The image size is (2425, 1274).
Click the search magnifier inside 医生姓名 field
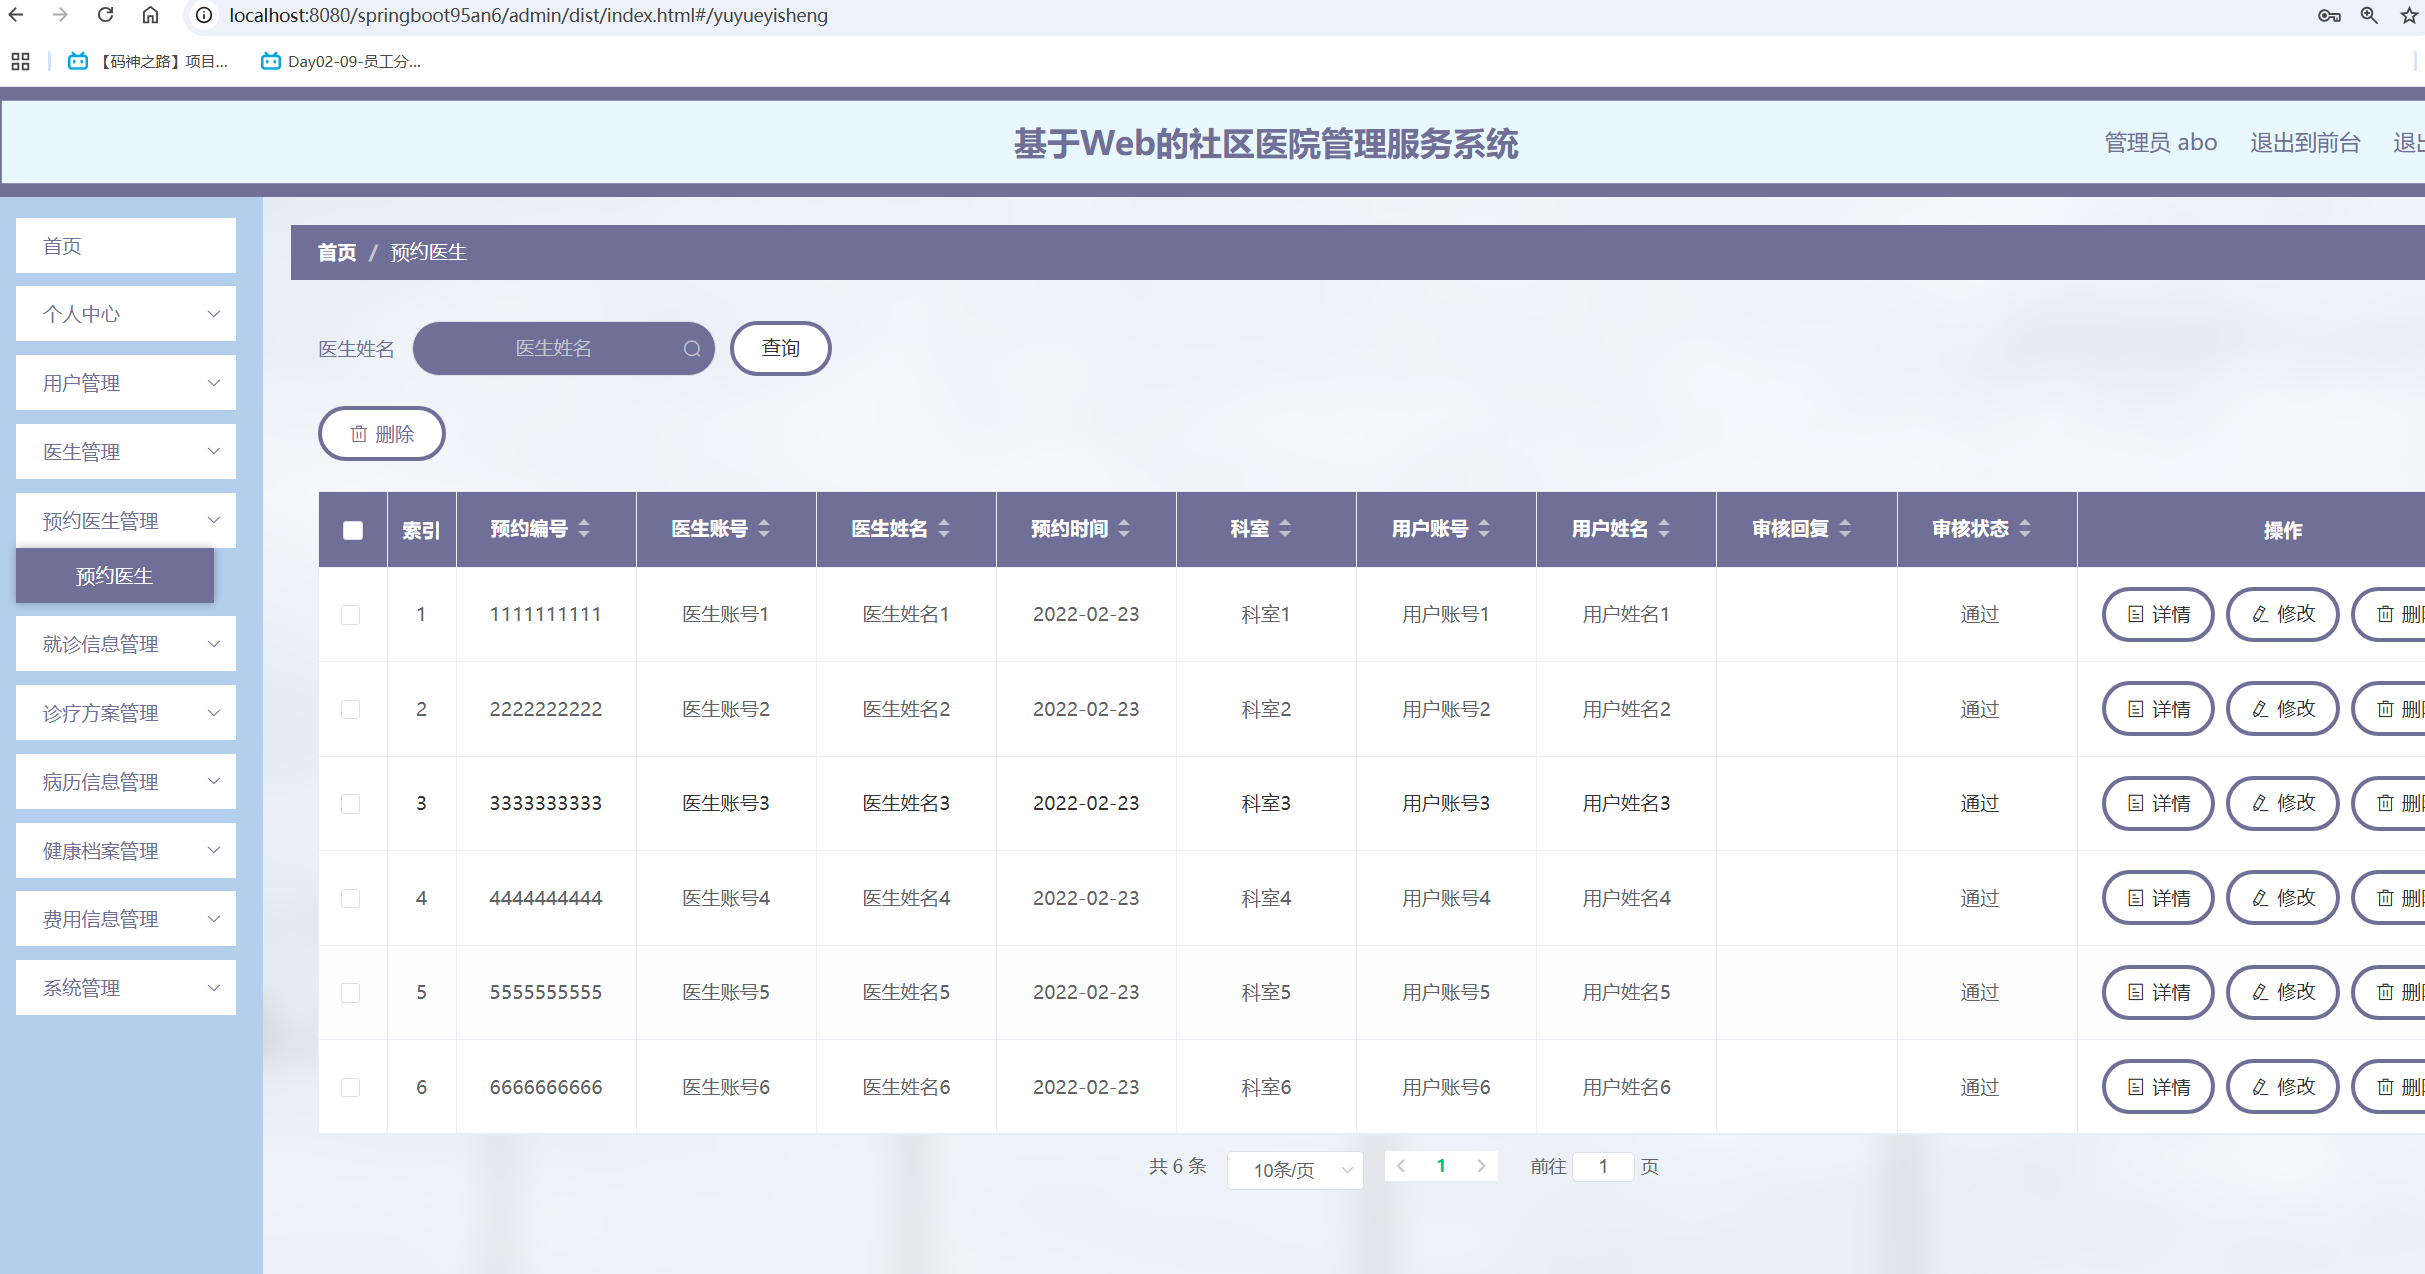pyautogui.click(x=692, y=348)
